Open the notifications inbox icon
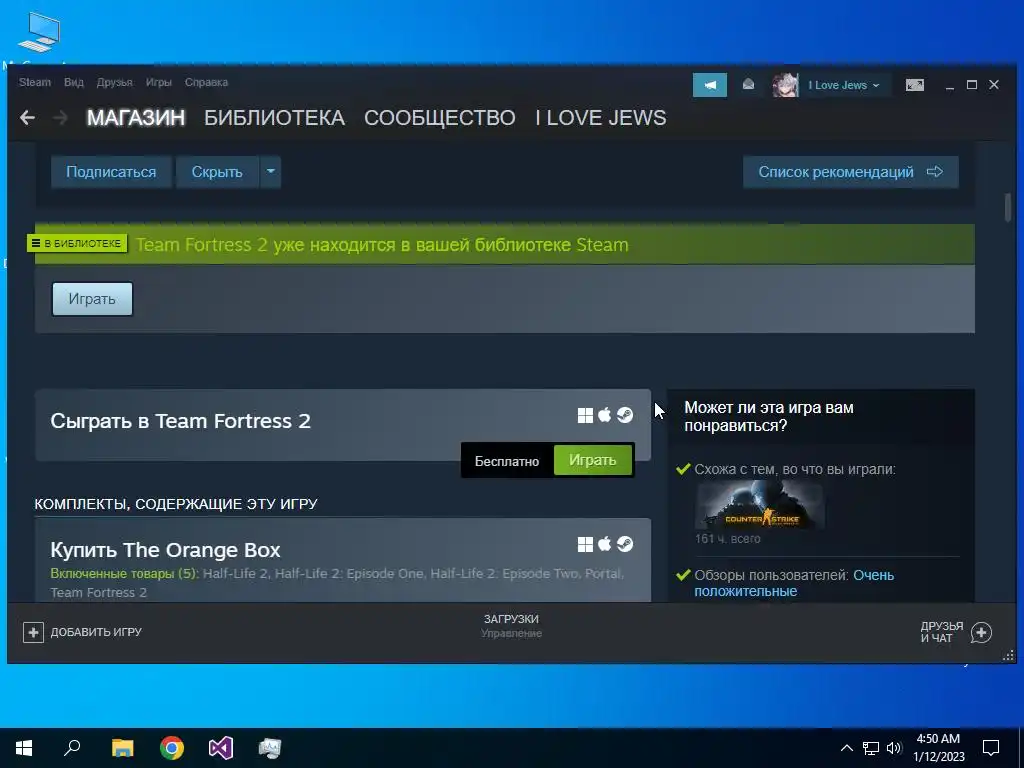 [748, 85]
